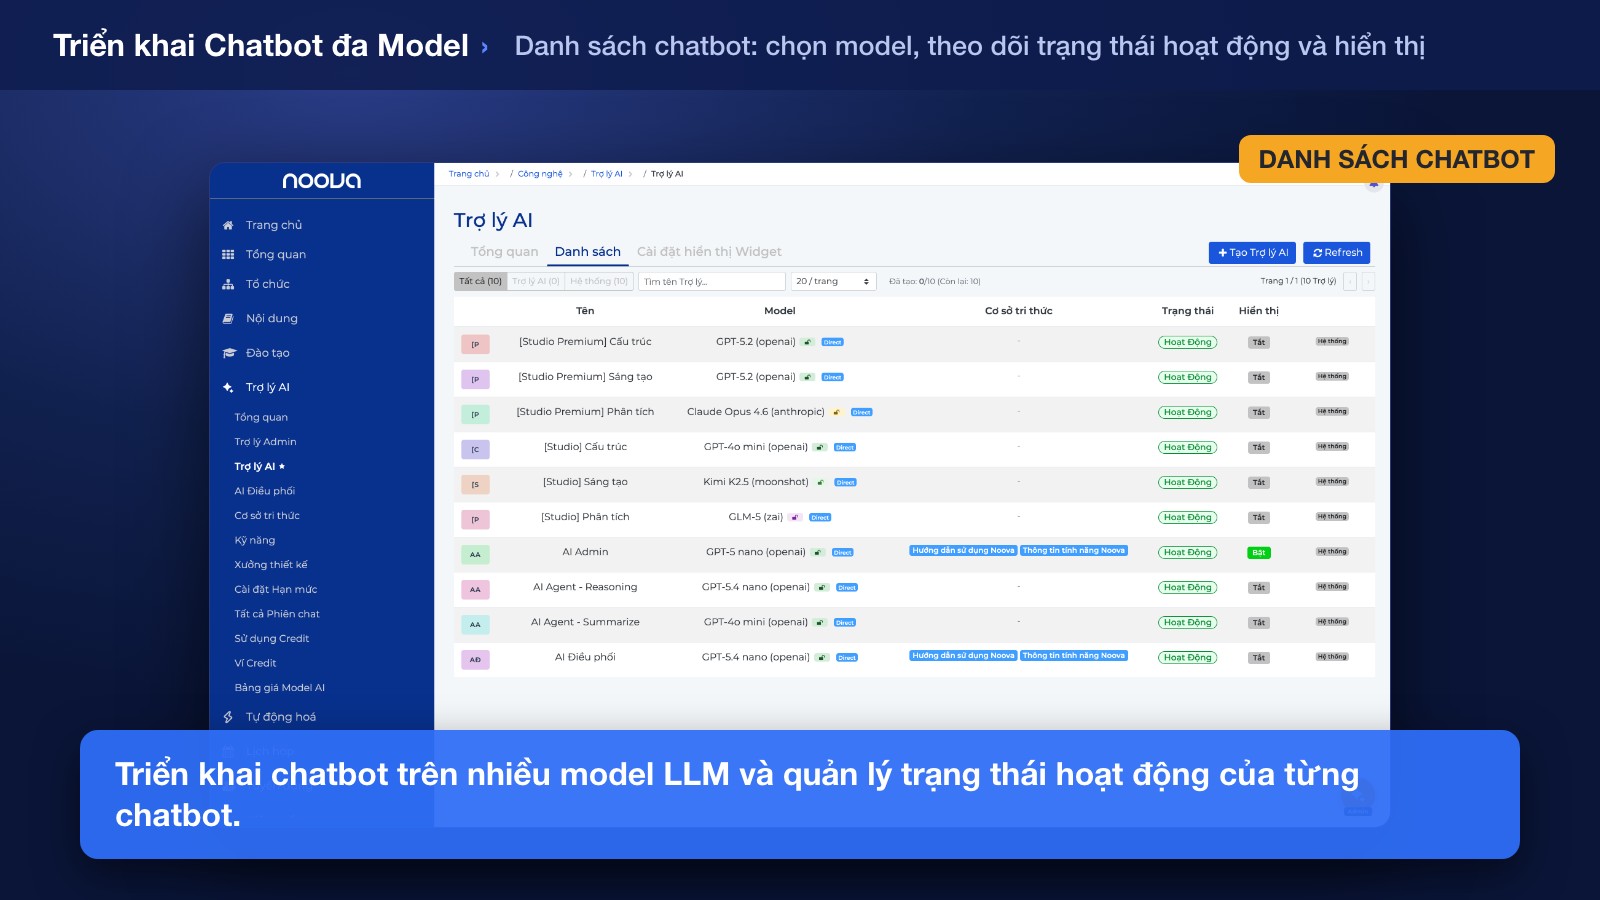Click Direct badge beside Kimi K2.5 model
Image resolution: width=1600 pixels, height=900 pixels.
point(845,482)
